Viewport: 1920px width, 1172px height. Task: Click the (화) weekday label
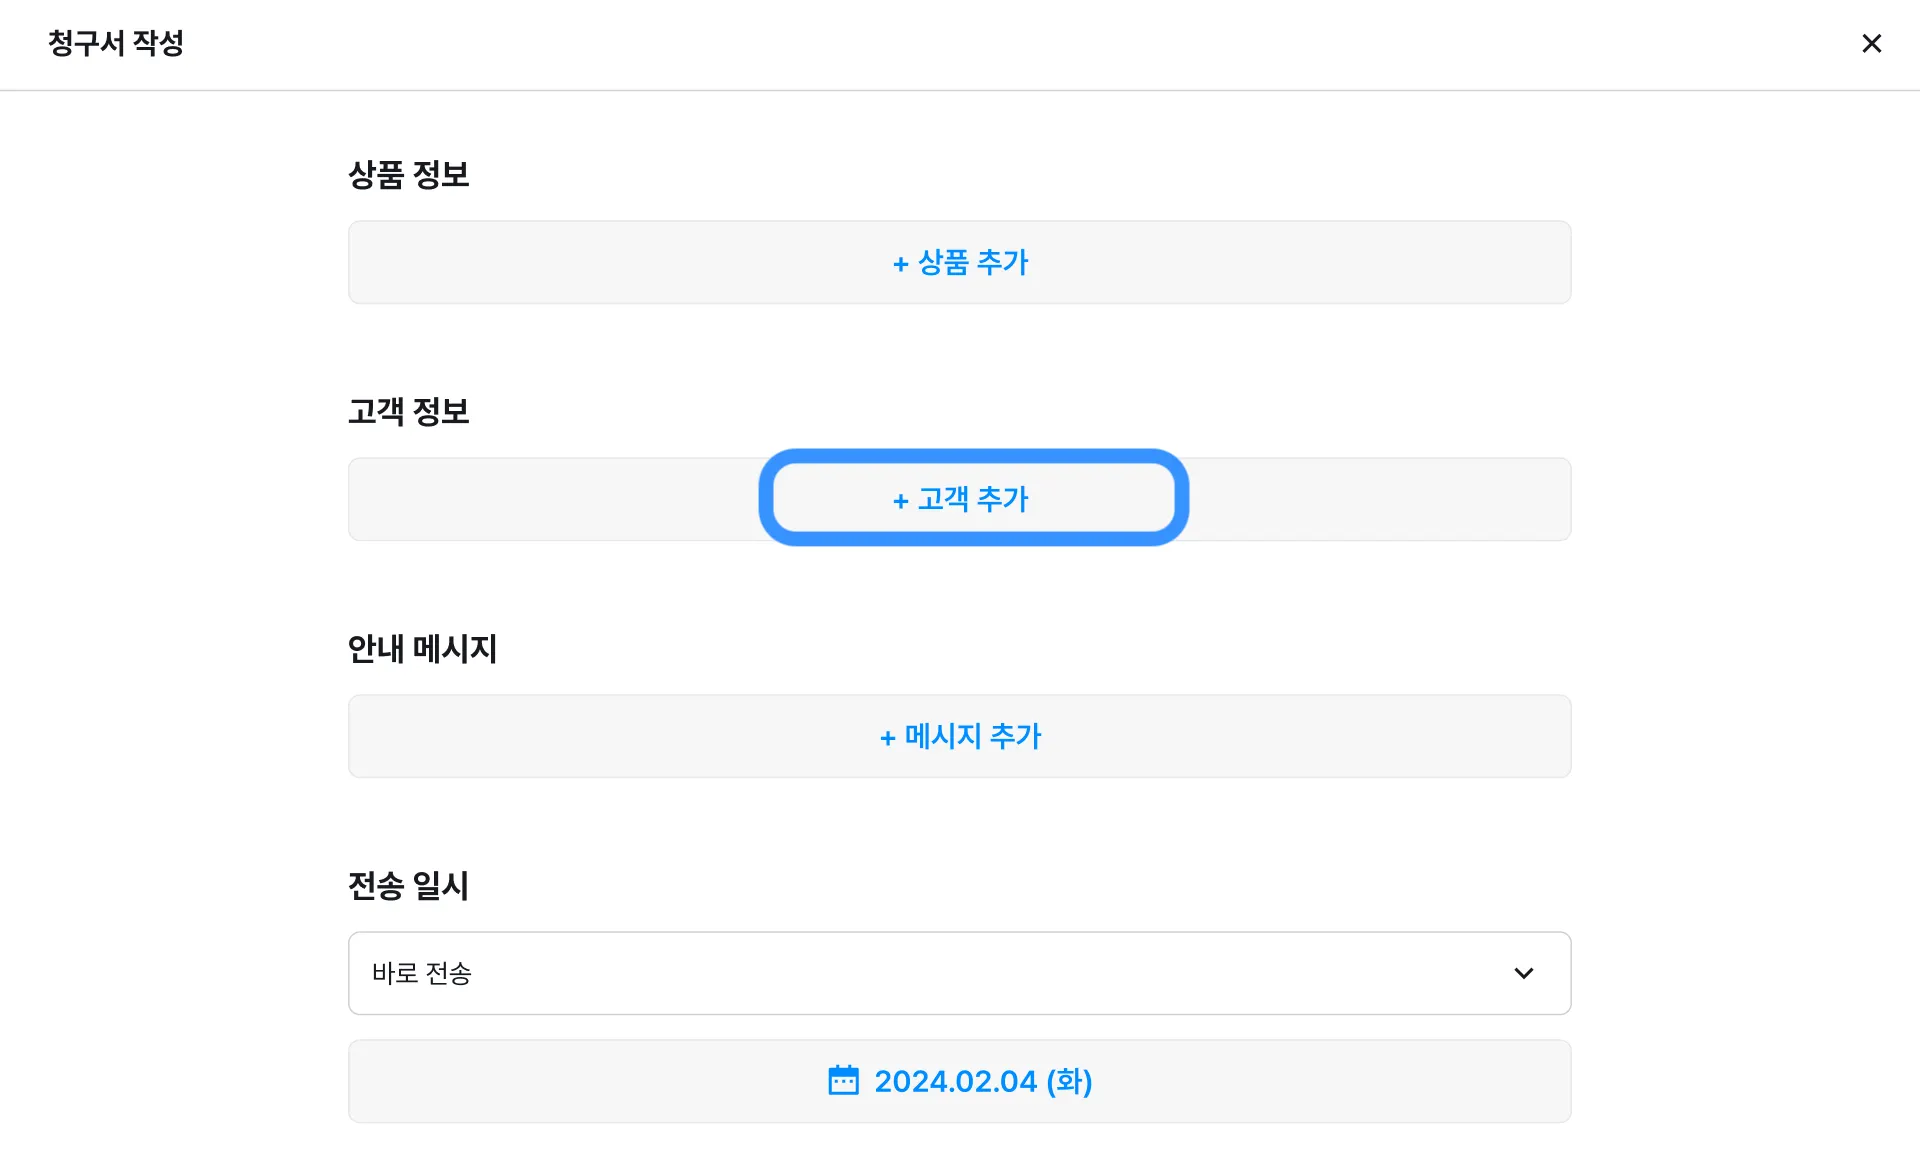1069,1081
